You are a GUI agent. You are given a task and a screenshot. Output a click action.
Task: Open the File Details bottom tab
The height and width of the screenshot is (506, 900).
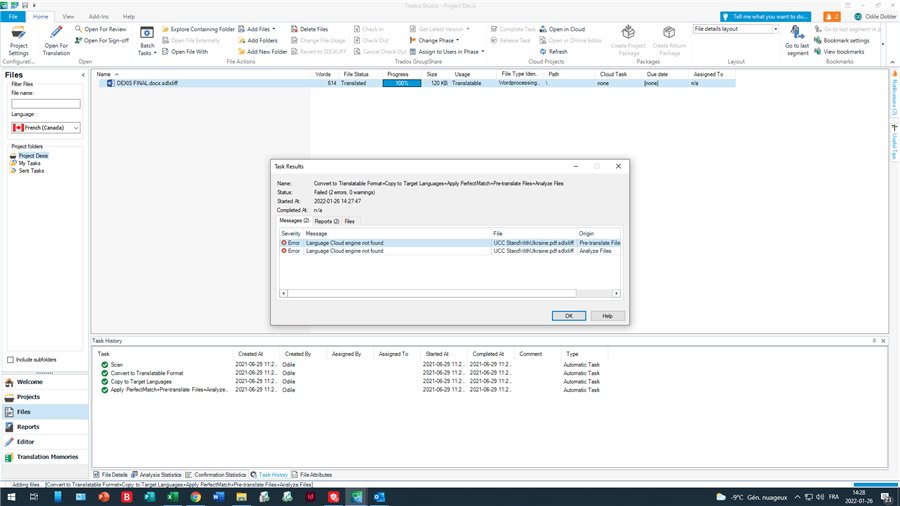pos(111,475)
